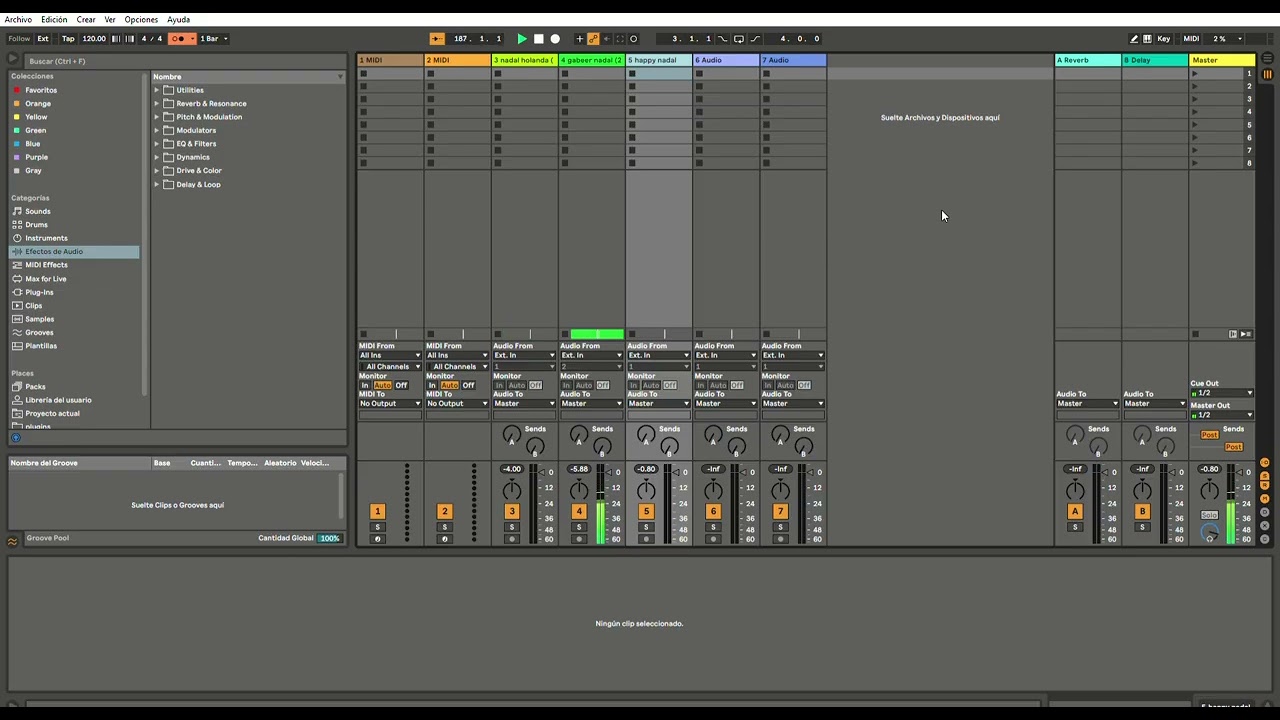This screenshot has width=1280, height=720.
Task: Enable MIDI map mode button
Action: point(1191,39)
